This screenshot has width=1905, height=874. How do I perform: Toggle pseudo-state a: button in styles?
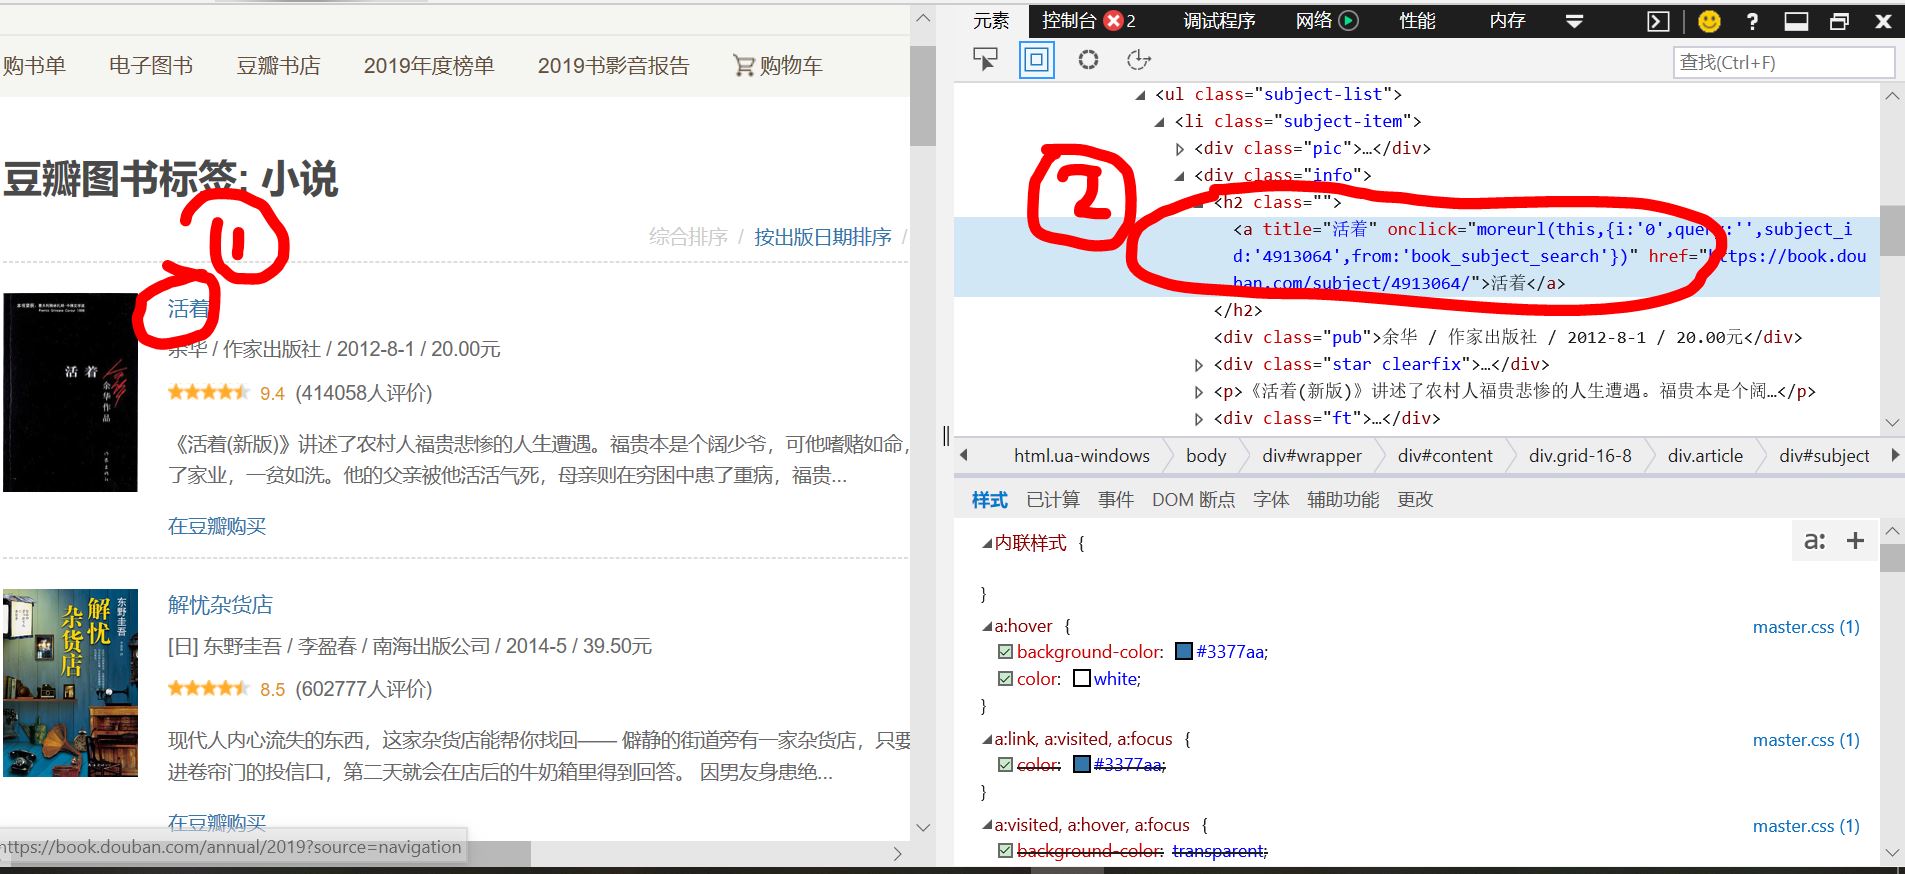(x=1814, y=541)
